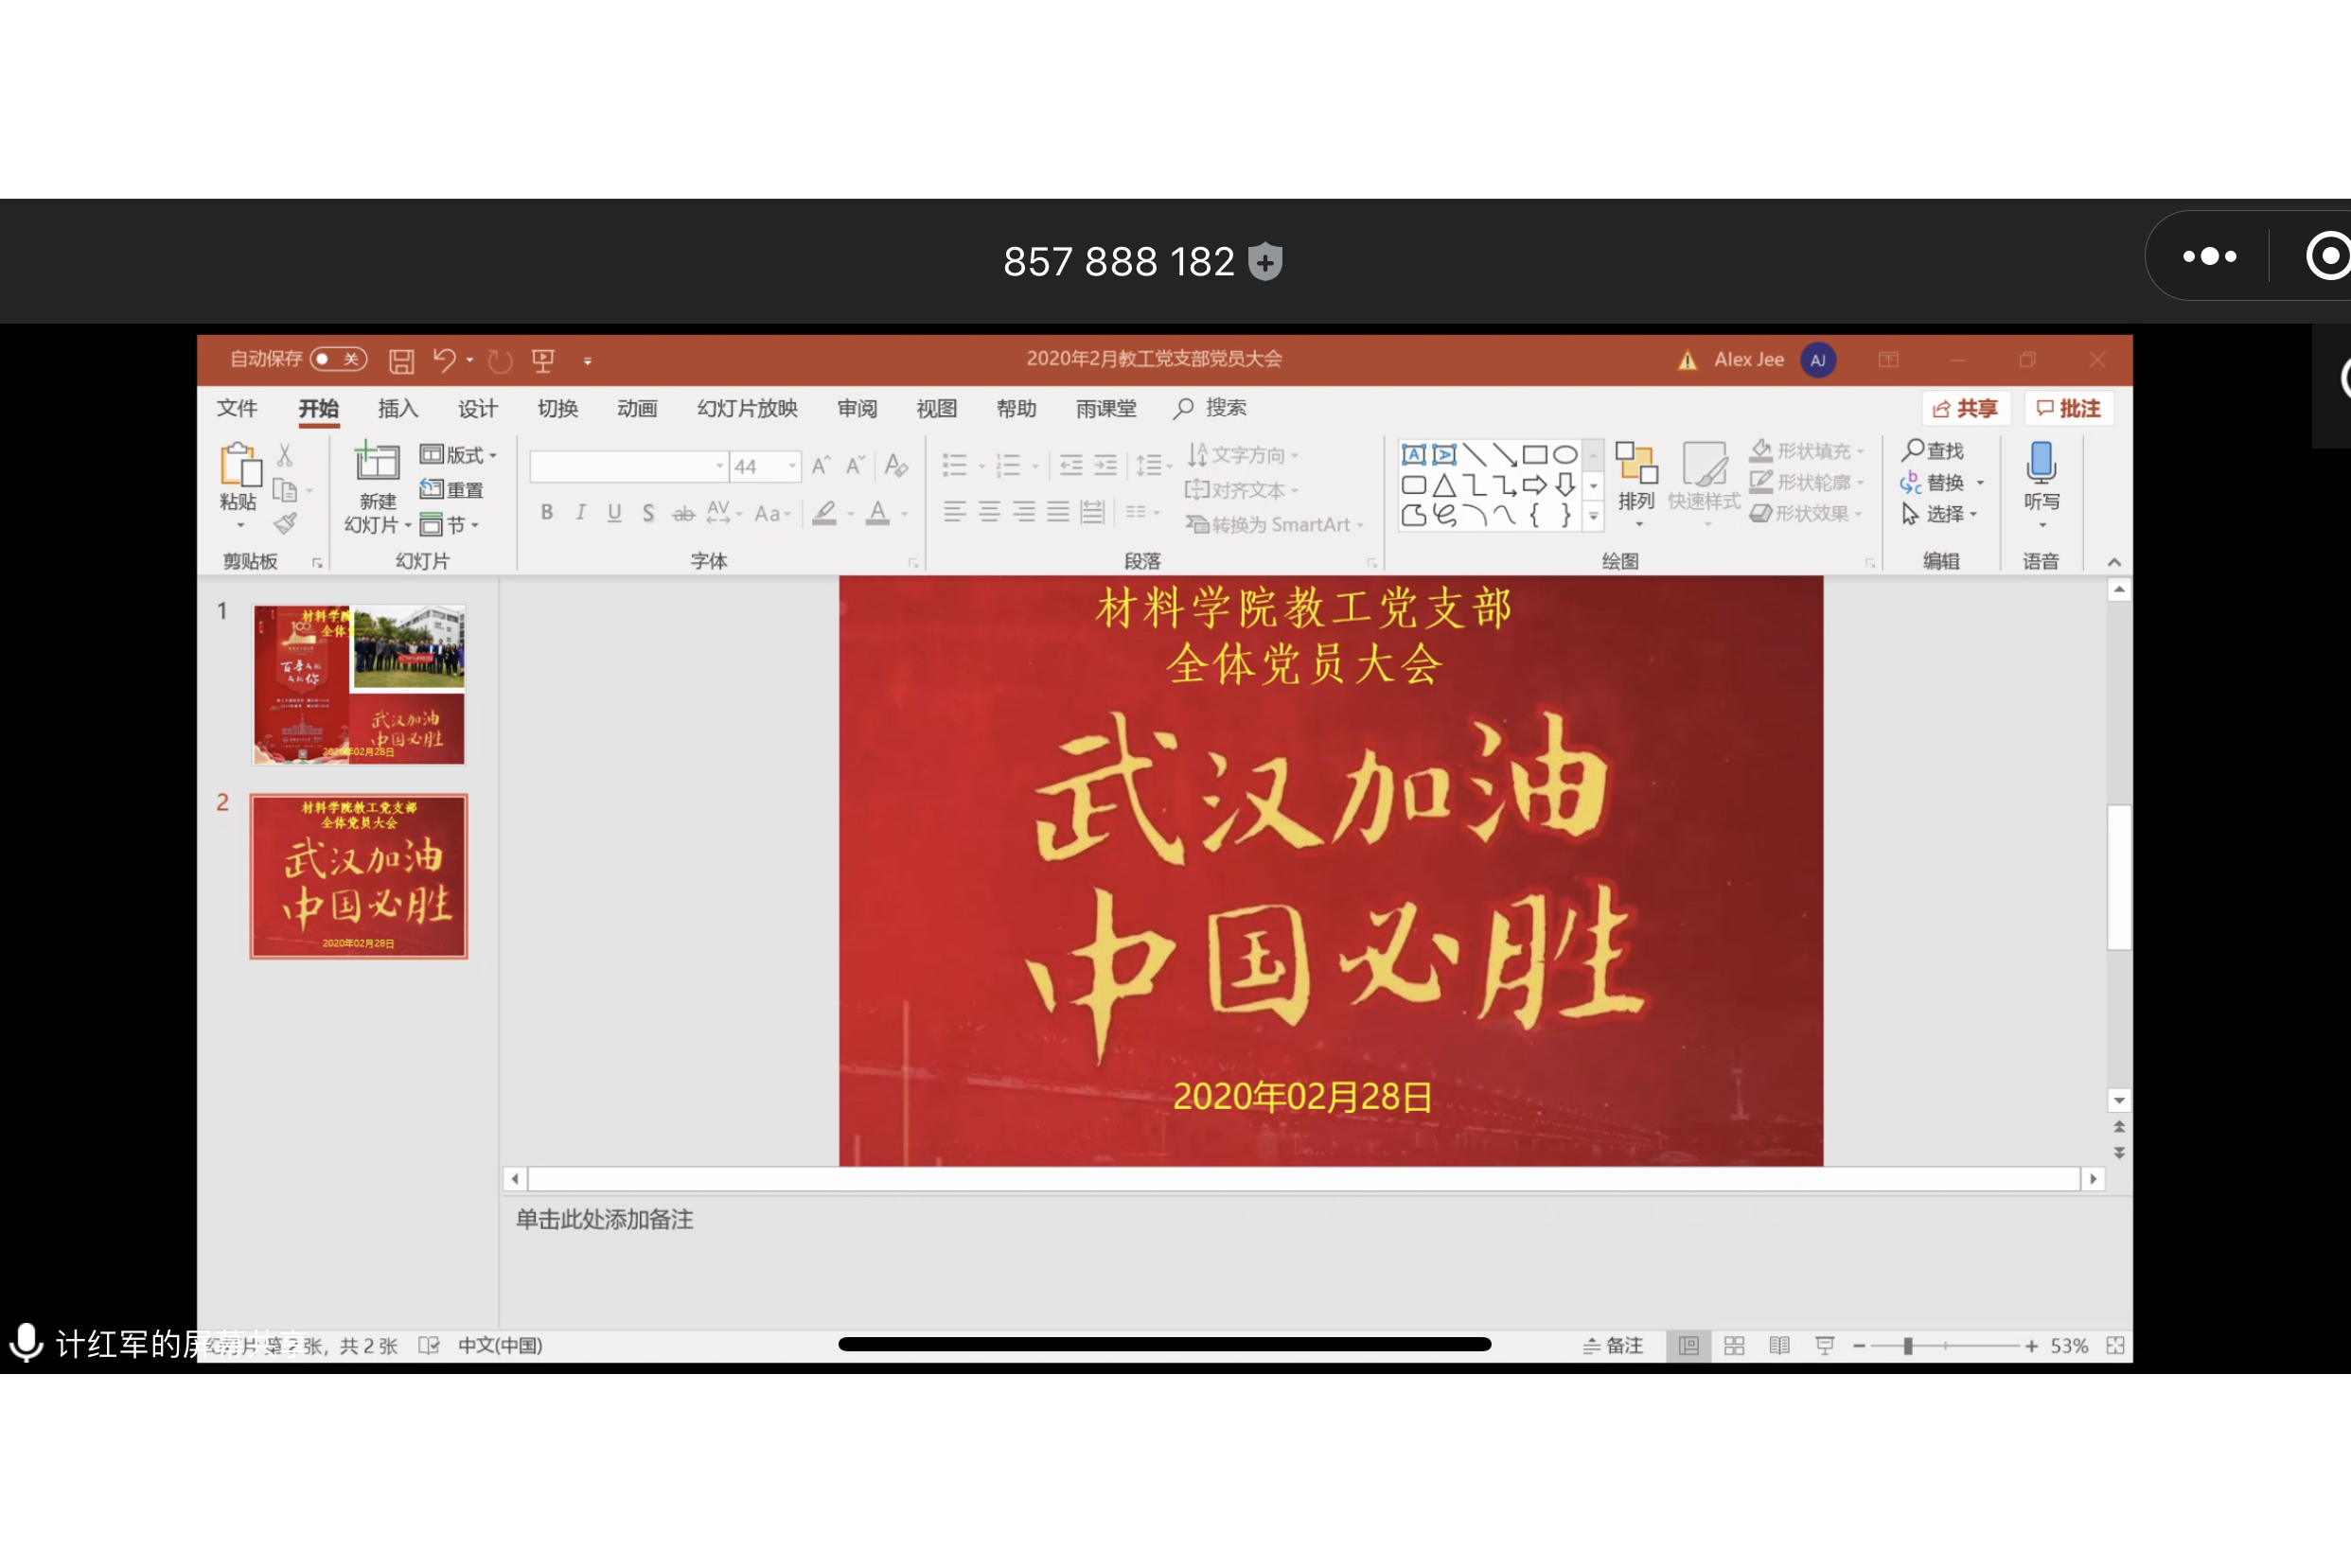Select slide 1 thumbnail in sidebar

pos(357,685)
